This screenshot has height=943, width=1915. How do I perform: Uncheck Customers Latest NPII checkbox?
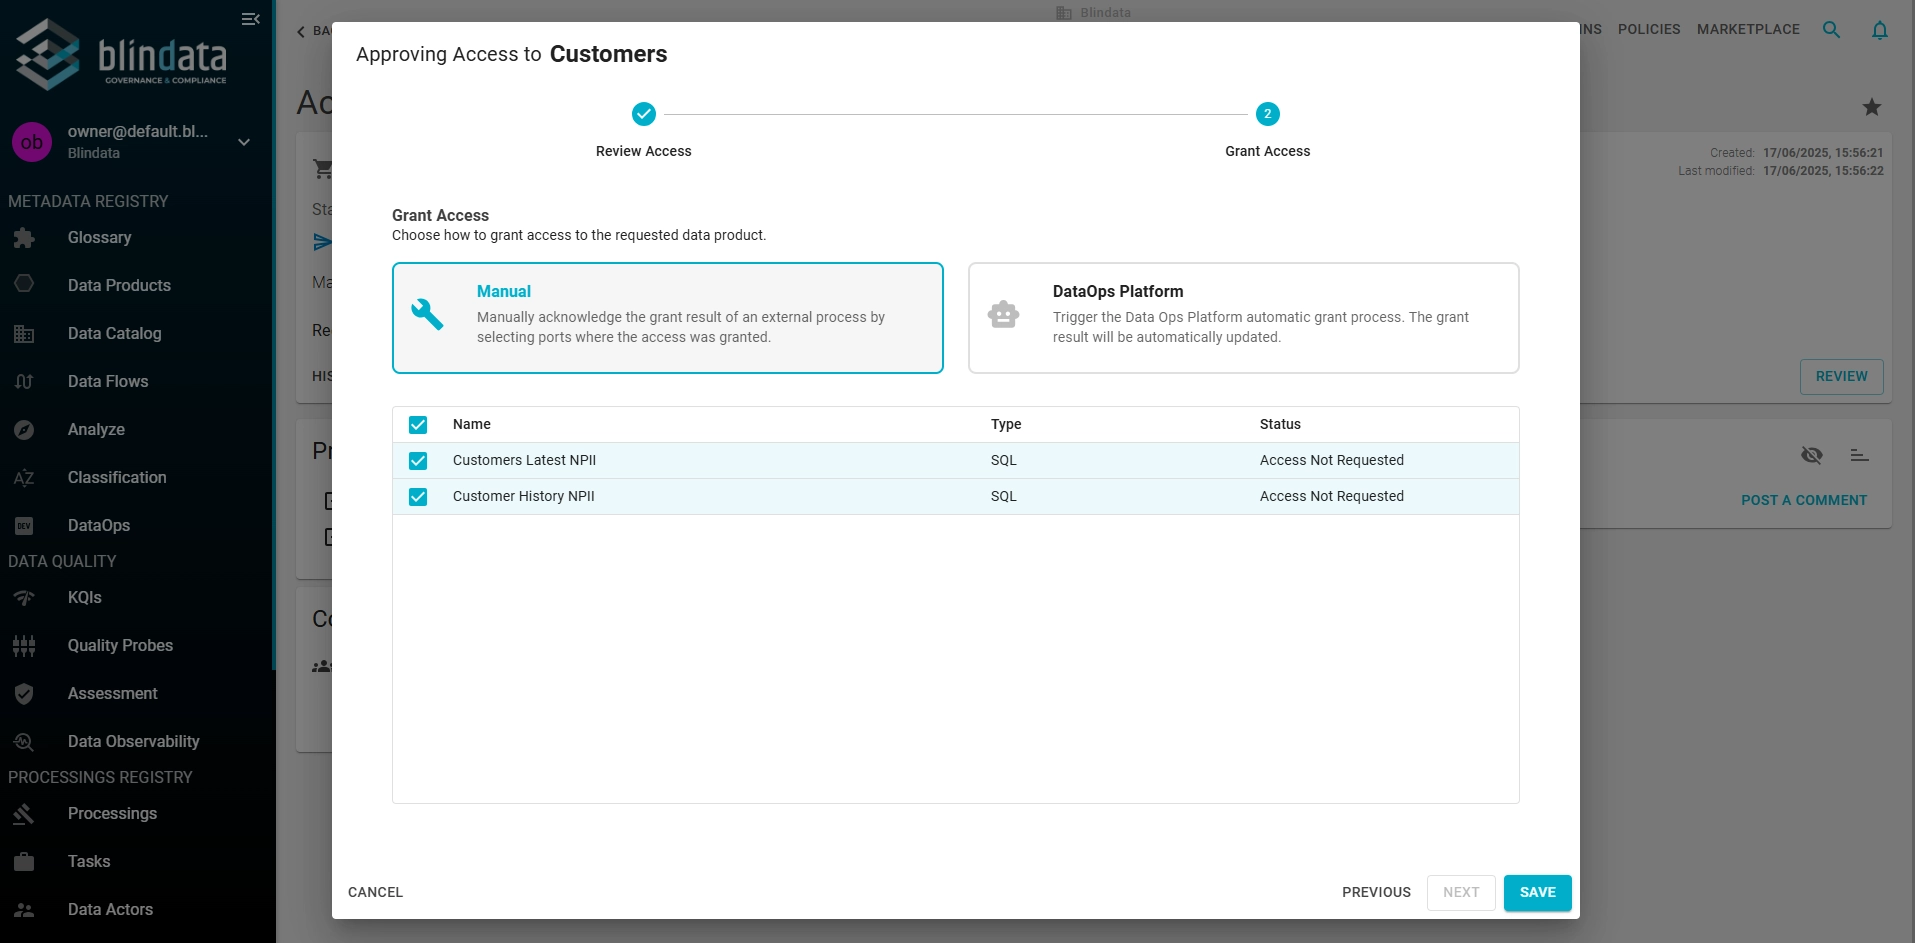click(x=418, y=461)
